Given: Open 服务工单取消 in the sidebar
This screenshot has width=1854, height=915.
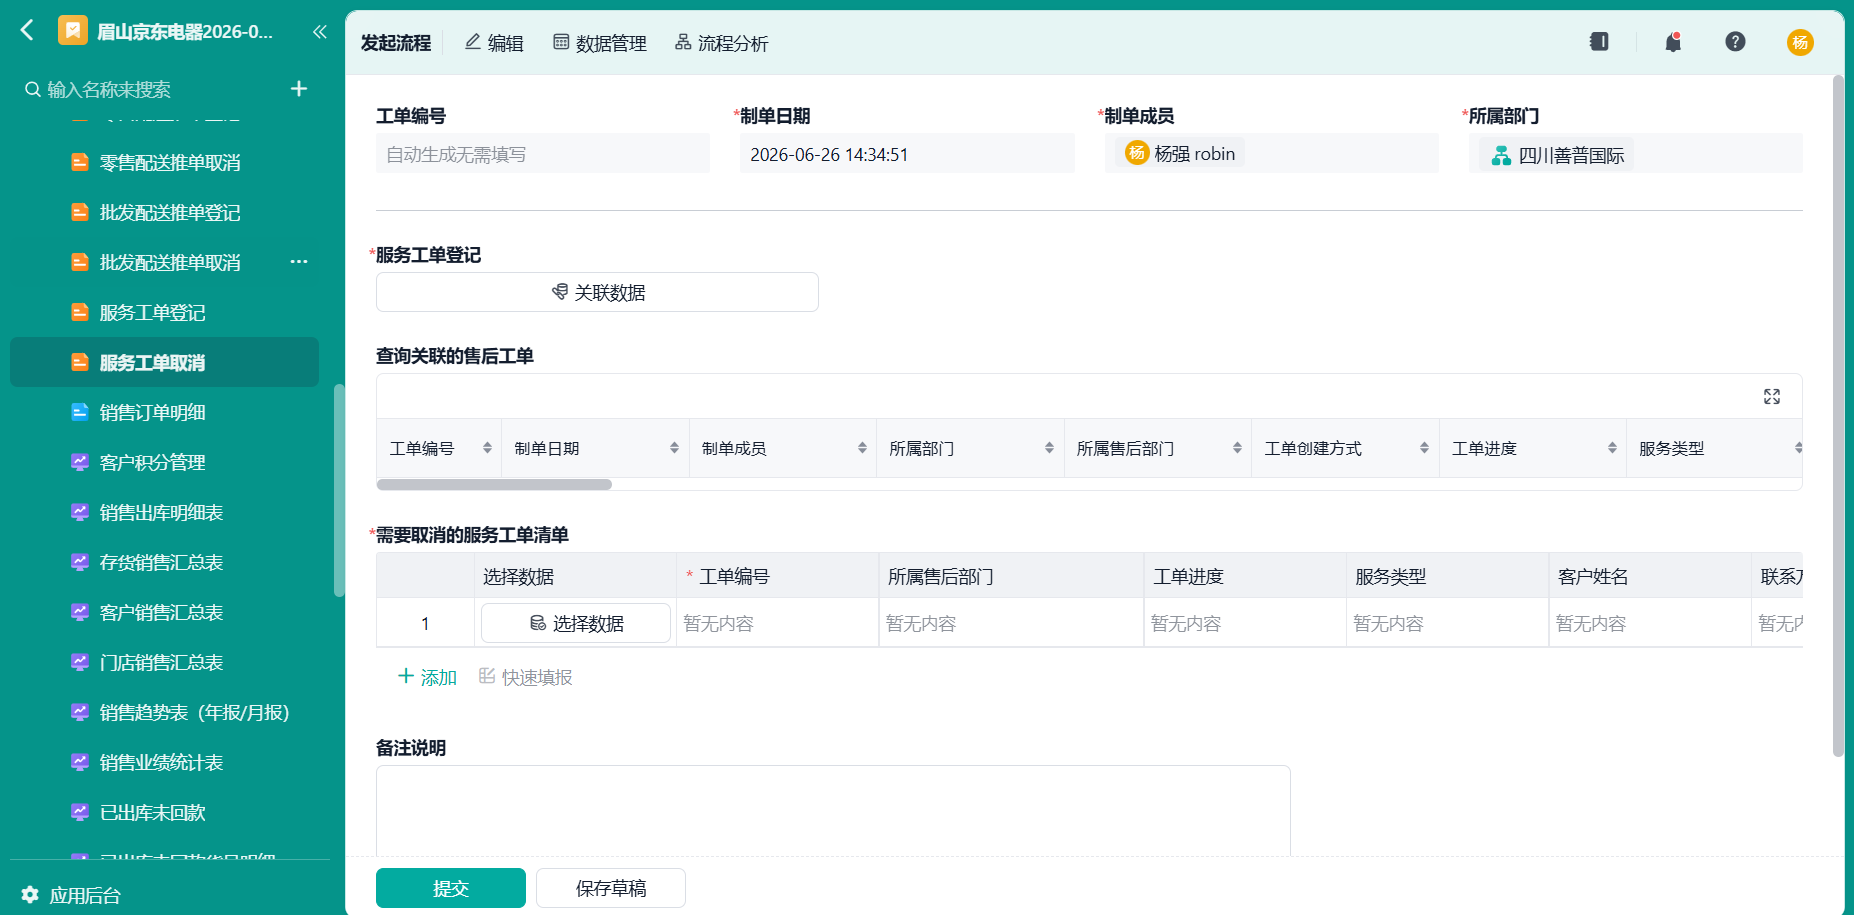Looking at the screenshot, I should (164, 362).
